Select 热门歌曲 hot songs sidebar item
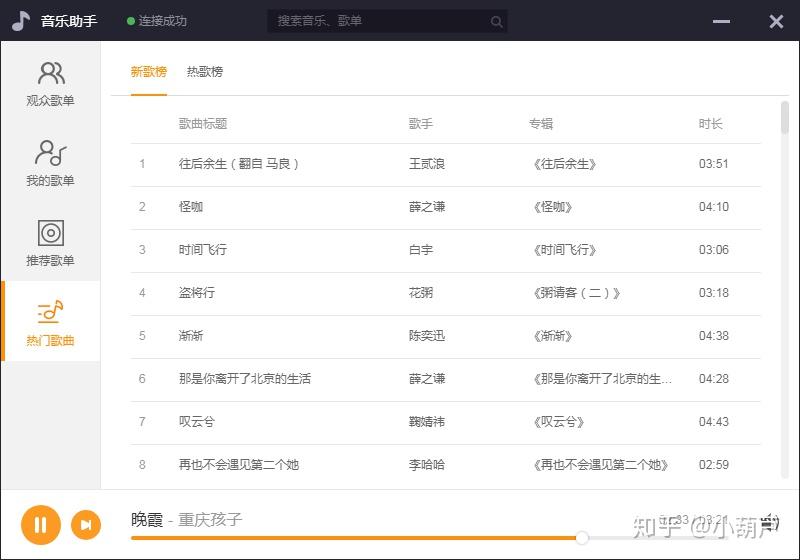The height and width of the screenshot is (560, 800). [50, 323]
